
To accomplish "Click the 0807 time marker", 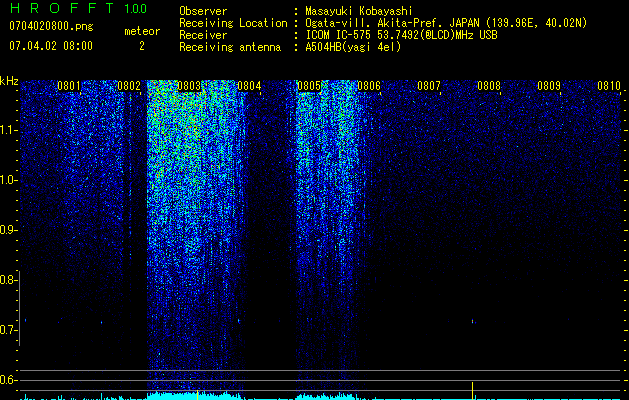I will (429, 86).
